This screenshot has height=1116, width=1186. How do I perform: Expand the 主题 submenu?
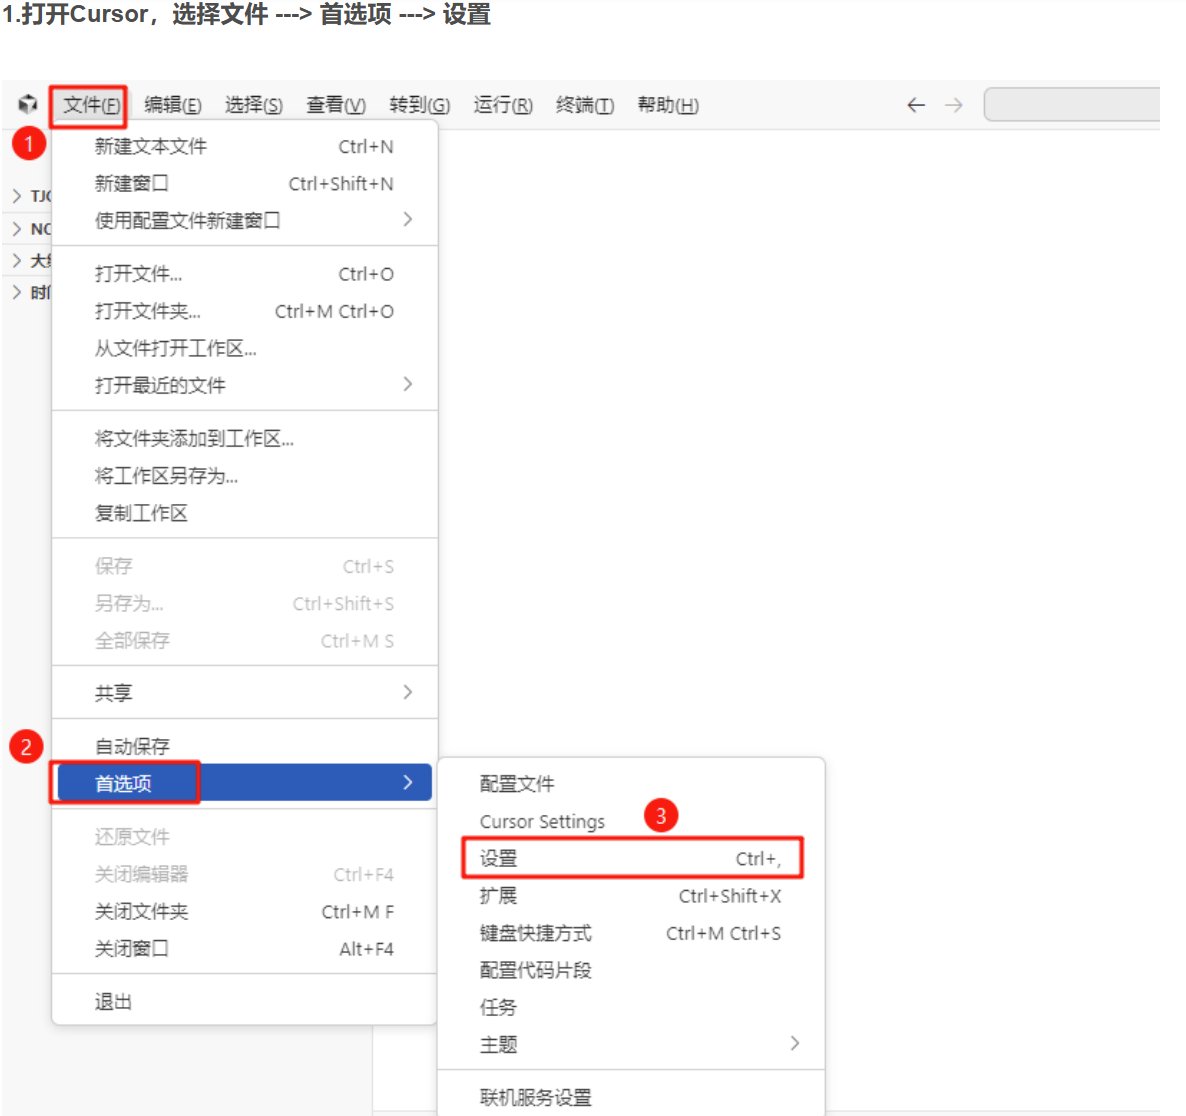pyautogui.click(x=631, y=1044)
